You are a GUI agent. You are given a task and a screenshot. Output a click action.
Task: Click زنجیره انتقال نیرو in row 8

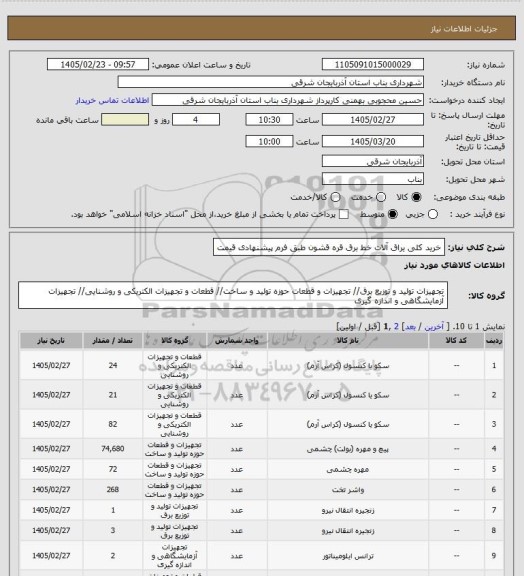348,531
